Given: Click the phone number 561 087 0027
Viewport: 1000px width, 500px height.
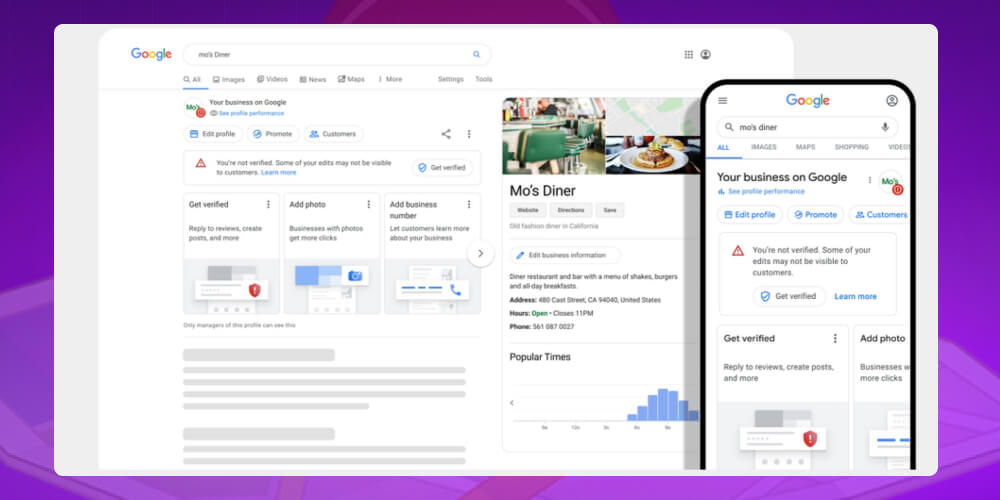Looking at the screenshot, I should 553,327.
